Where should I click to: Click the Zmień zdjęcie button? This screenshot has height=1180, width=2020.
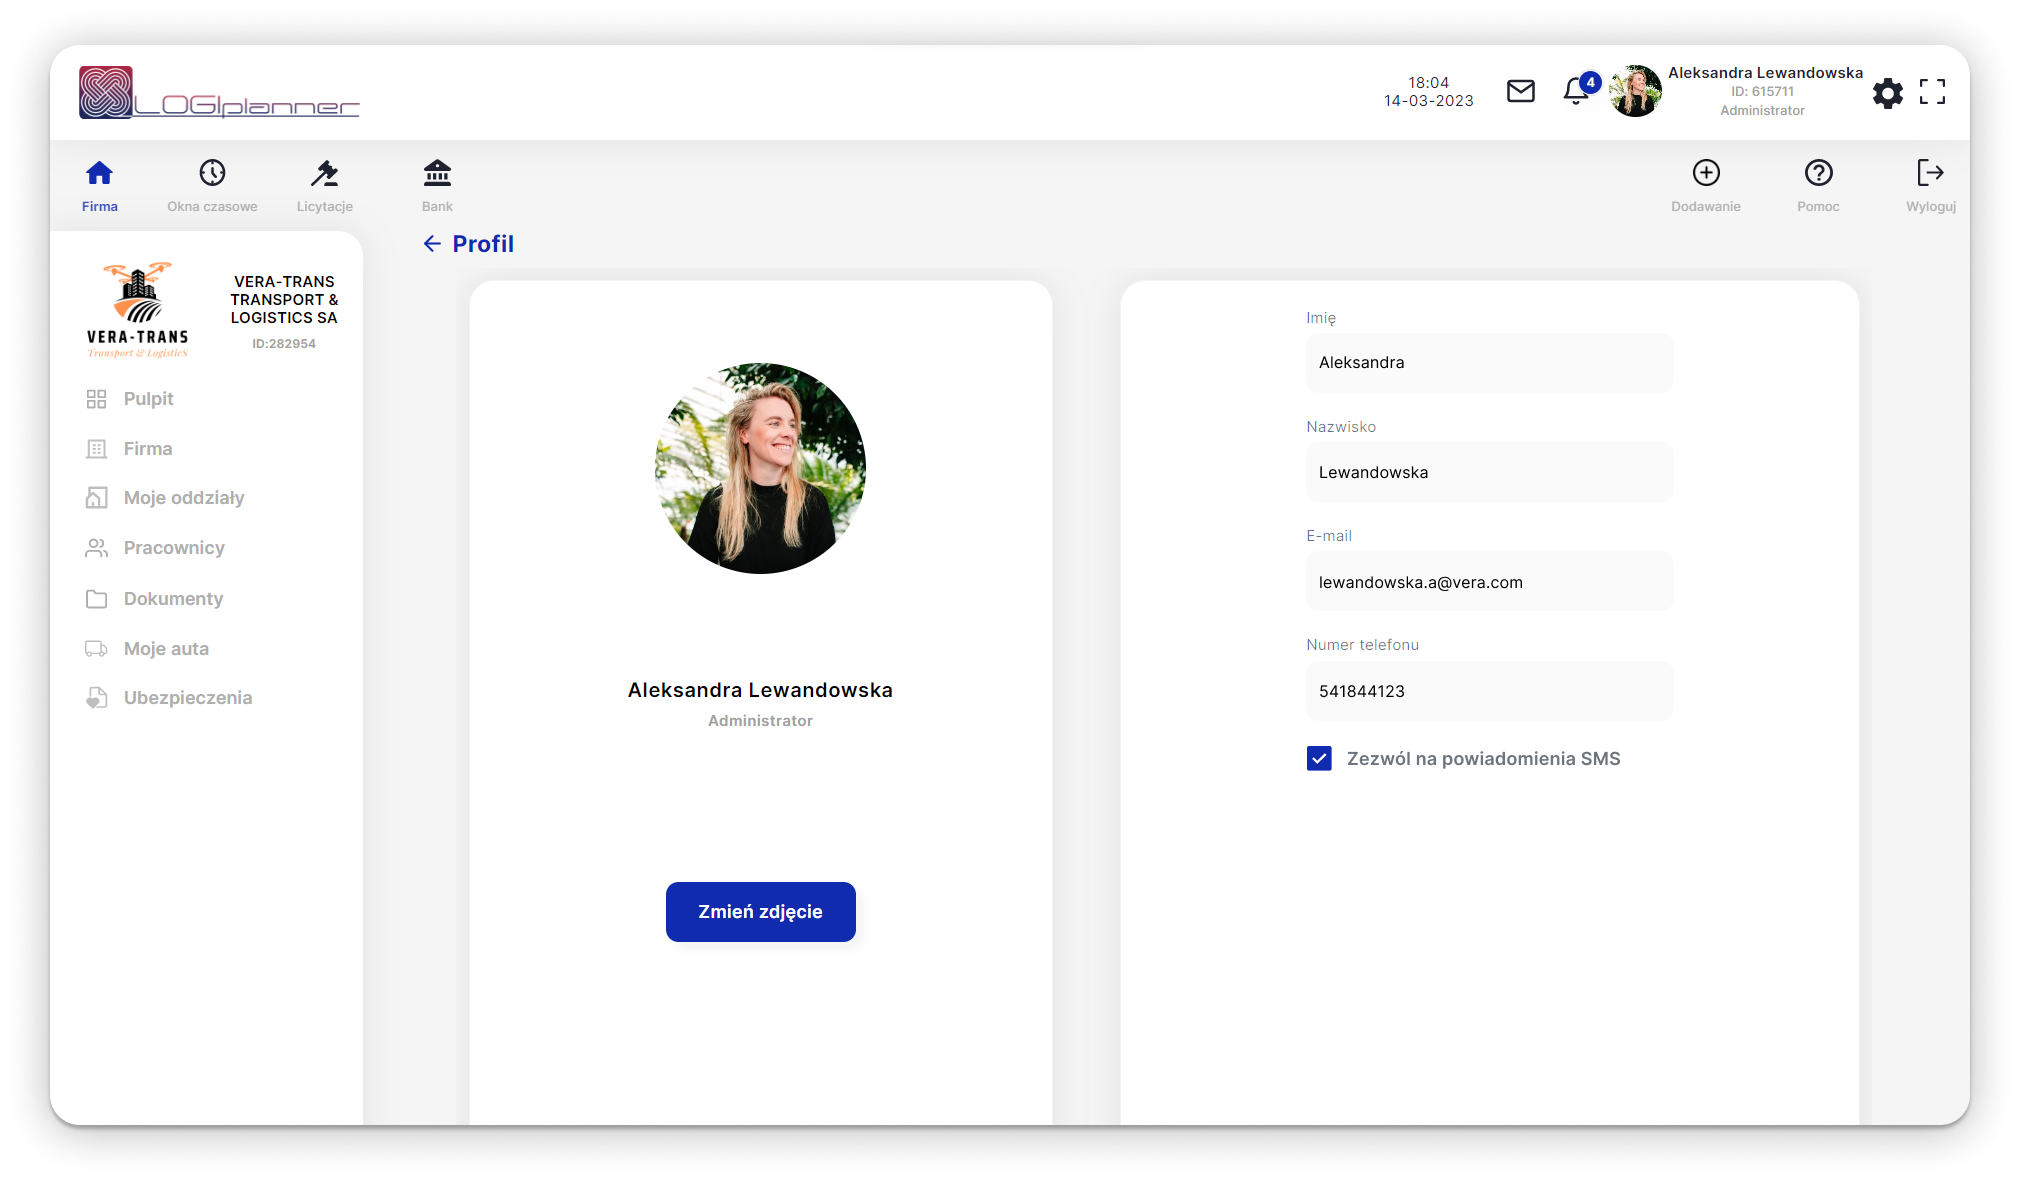[760, 912]
